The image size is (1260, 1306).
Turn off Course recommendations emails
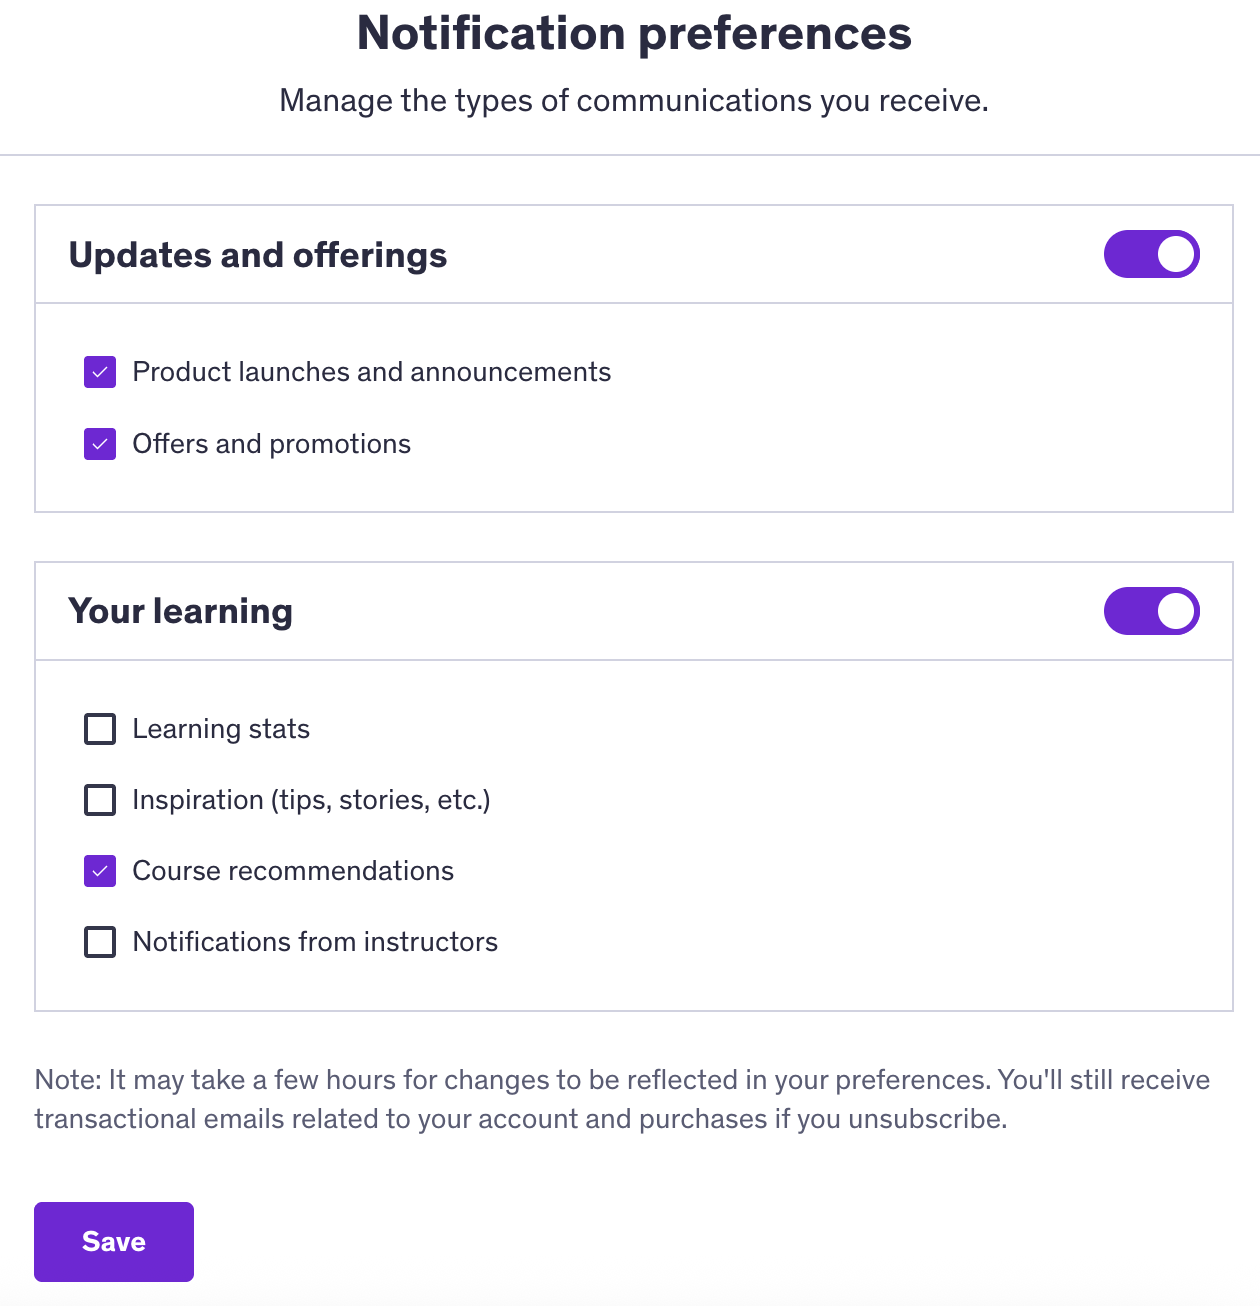(x=99, y=871)
